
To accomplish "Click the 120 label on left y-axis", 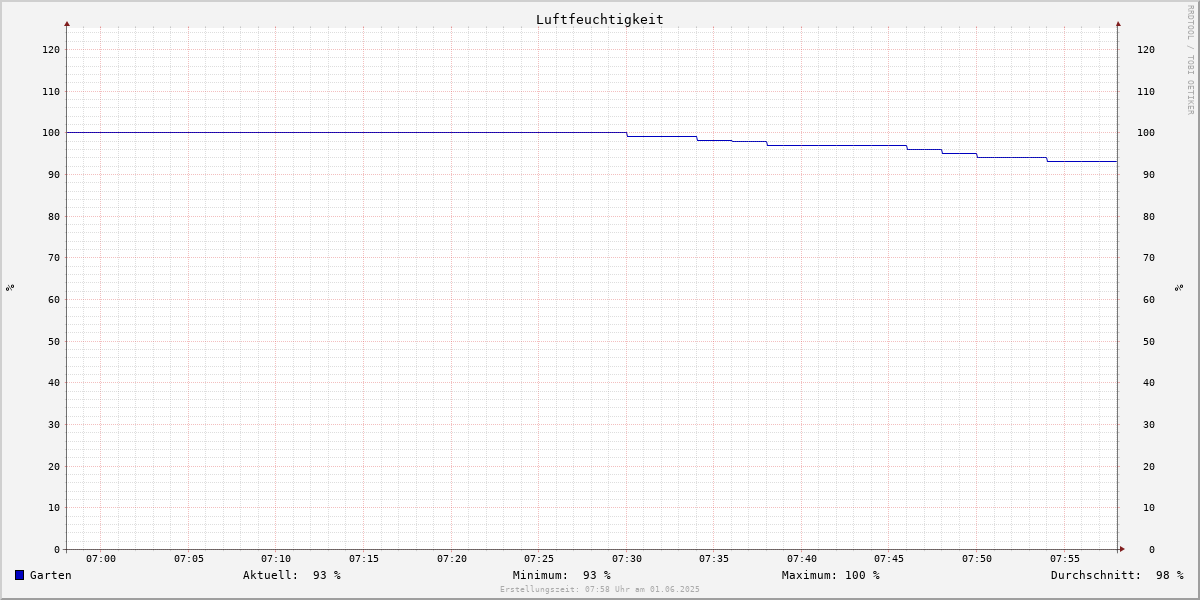I will tap(51, 49).
